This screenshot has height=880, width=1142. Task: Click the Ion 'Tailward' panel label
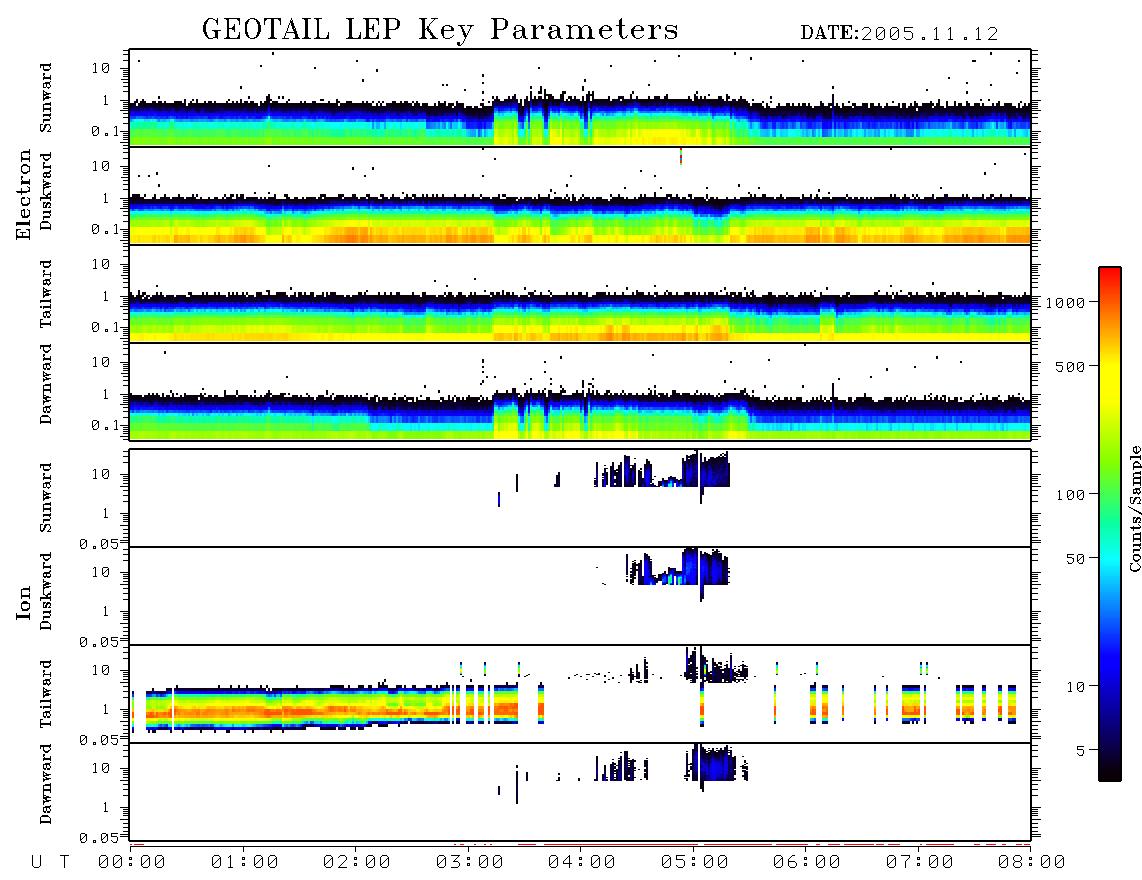(x=46, y=694)
